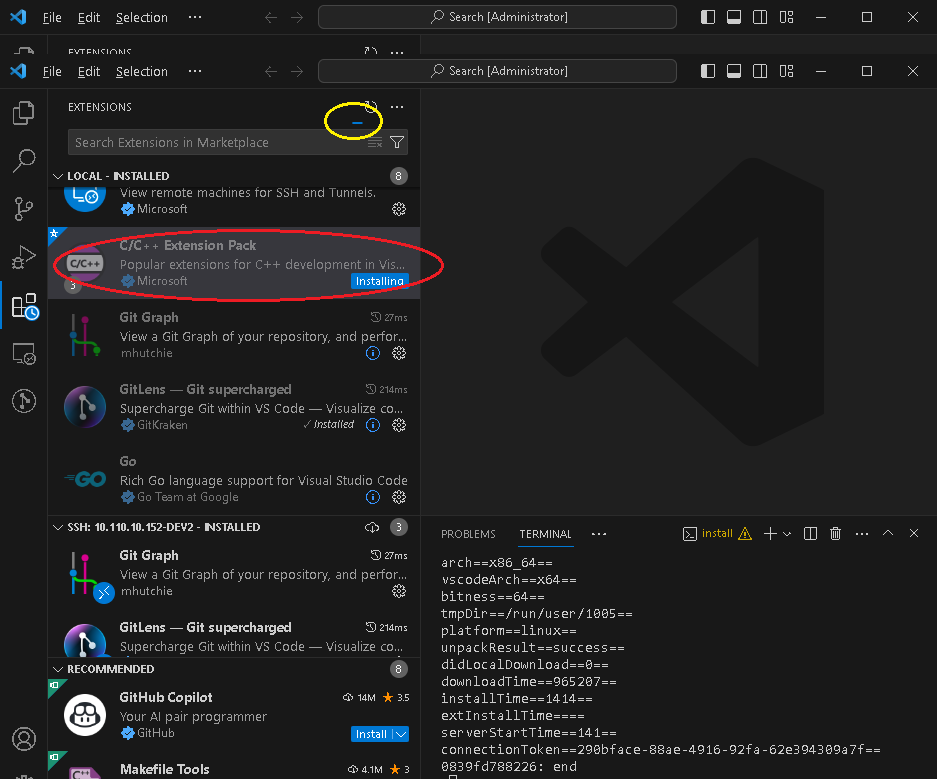Open the Accounts icon in activity bar

pos(23,739)
